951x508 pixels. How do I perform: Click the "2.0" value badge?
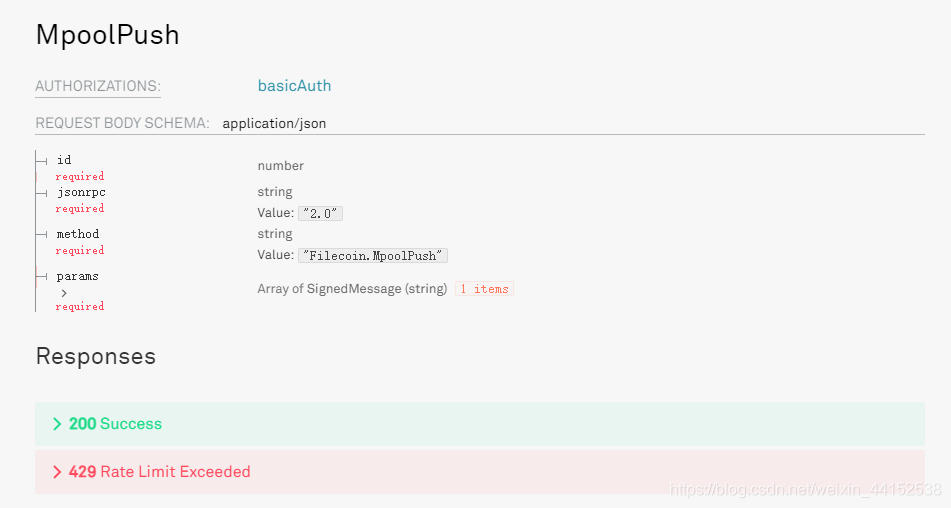point(320,213)
